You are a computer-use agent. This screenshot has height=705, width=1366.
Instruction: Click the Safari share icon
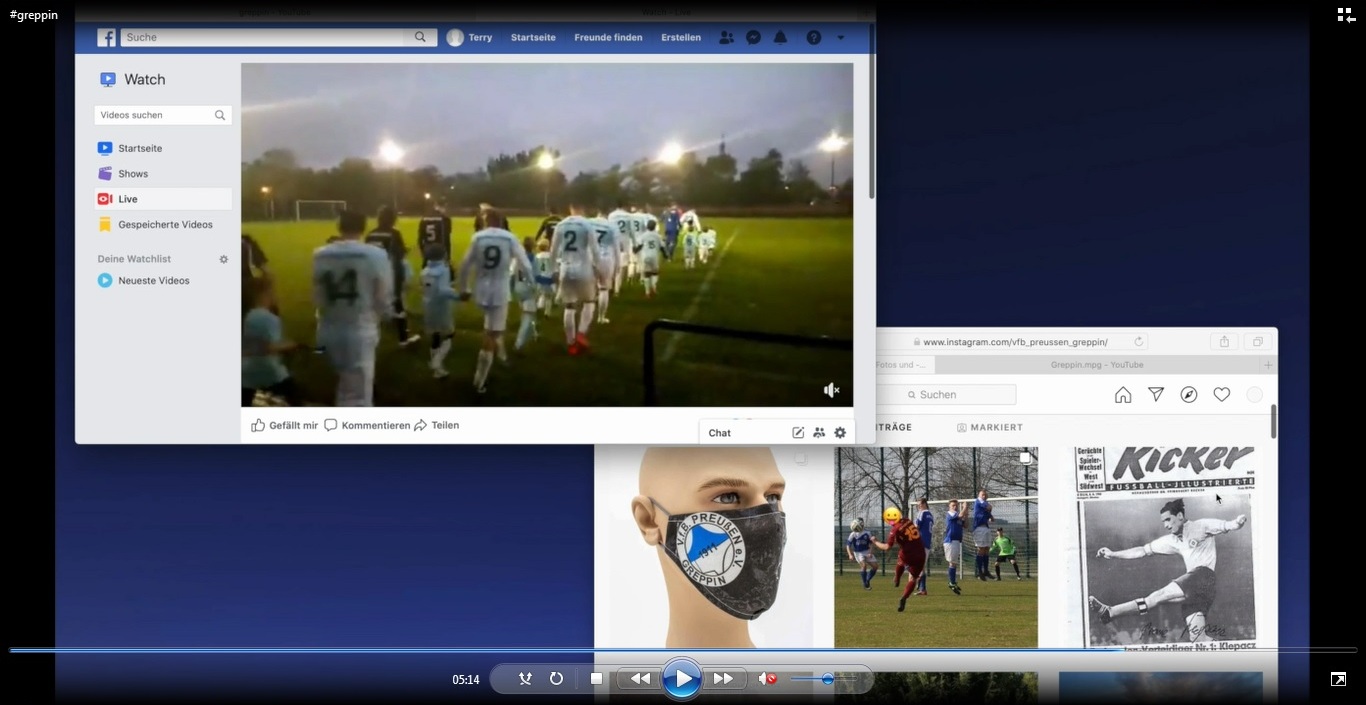(1224, 341)
